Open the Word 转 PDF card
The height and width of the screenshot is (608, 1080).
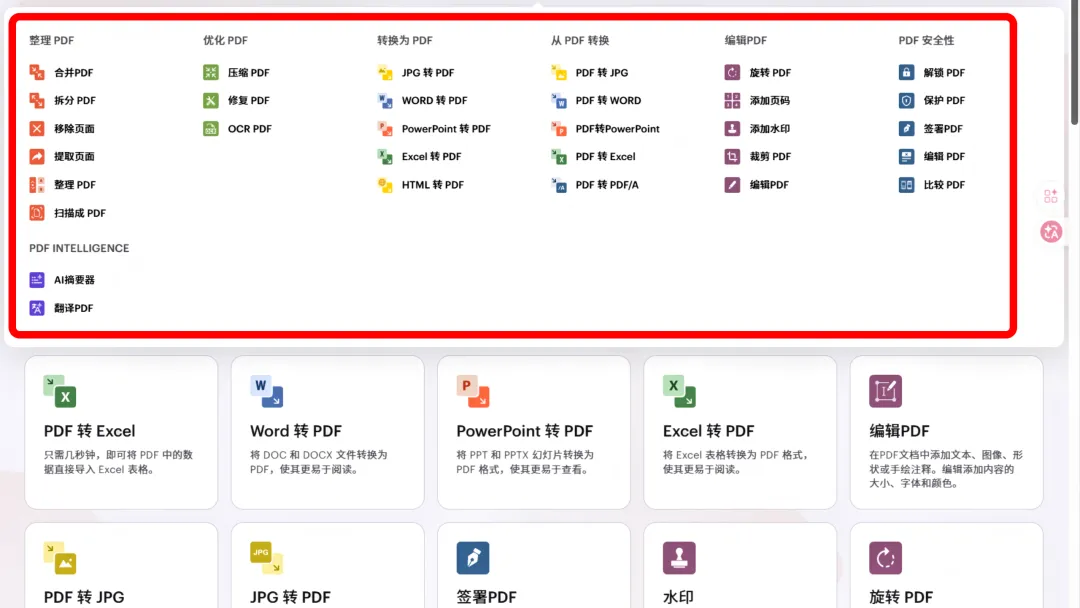[x=328, y=432]
